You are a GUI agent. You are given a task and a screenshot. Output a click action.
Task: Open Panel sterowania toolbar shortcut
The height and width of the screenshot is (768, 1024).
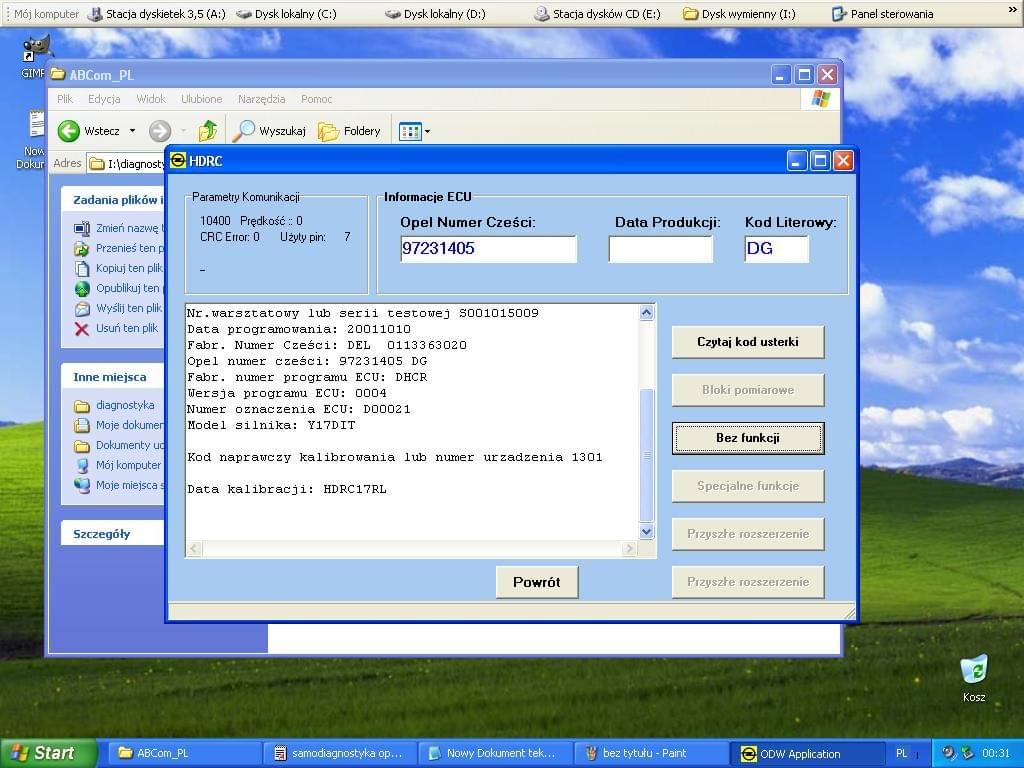pyautogui.click(x=882, y=14)
